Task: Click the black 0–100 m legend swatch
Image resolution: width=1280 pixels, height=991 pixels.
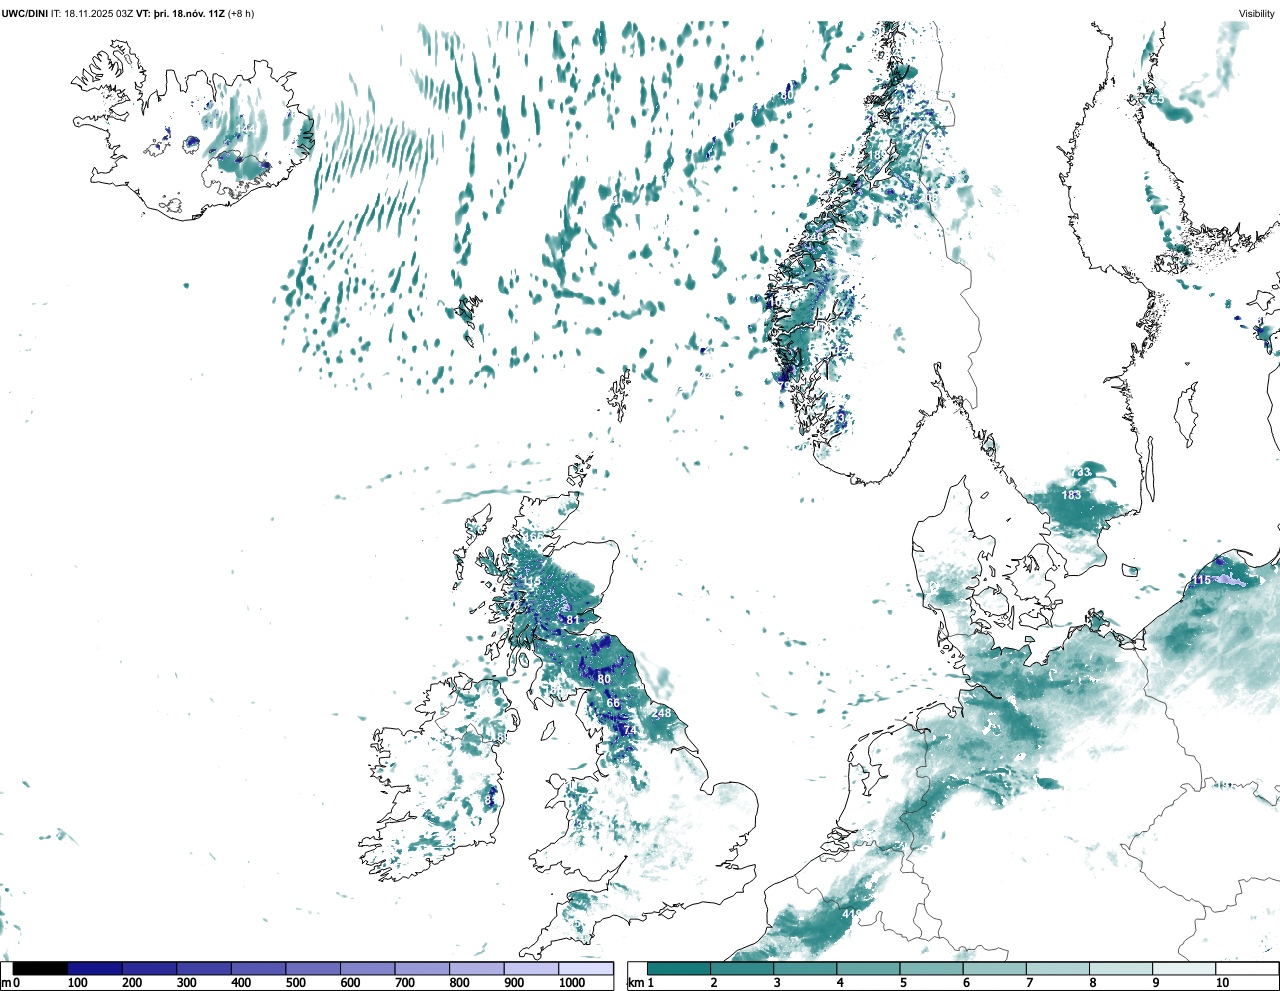Action: (40, 968)
